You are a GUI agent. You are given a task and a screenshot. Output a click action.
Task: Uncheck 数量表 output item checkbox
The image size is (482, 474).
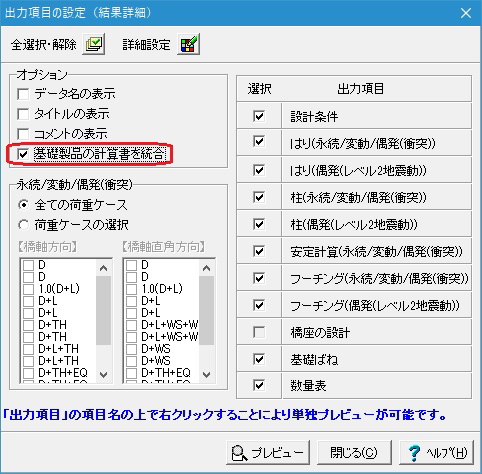point(259,386)
